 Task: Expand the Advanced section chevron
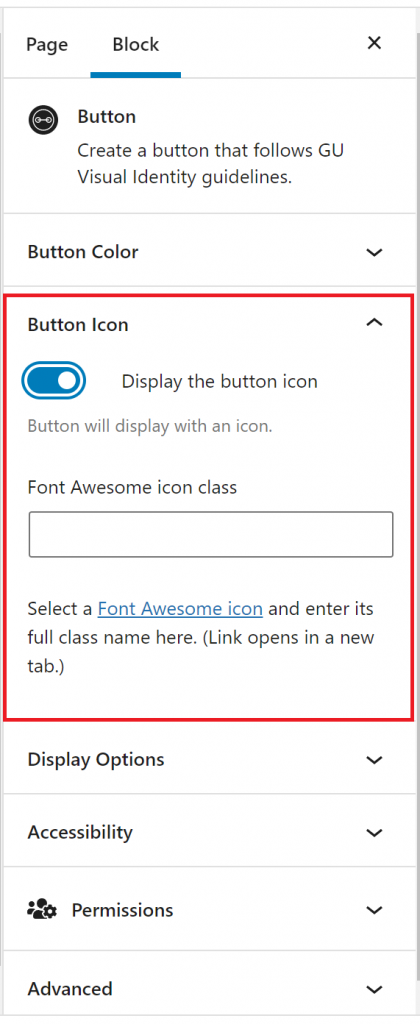pos(374,989)
